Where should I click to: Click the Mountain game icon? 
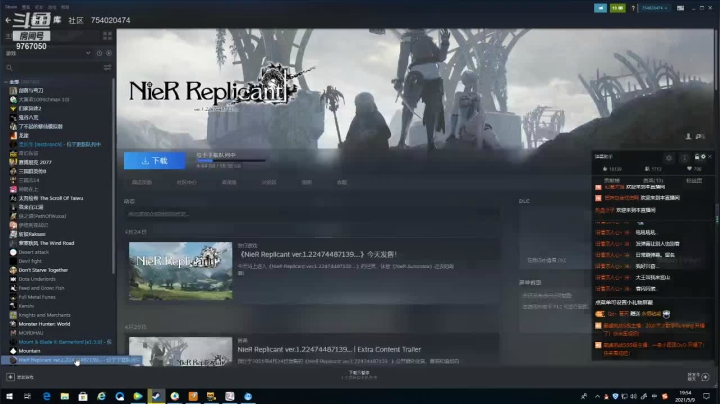coord(13,351)
